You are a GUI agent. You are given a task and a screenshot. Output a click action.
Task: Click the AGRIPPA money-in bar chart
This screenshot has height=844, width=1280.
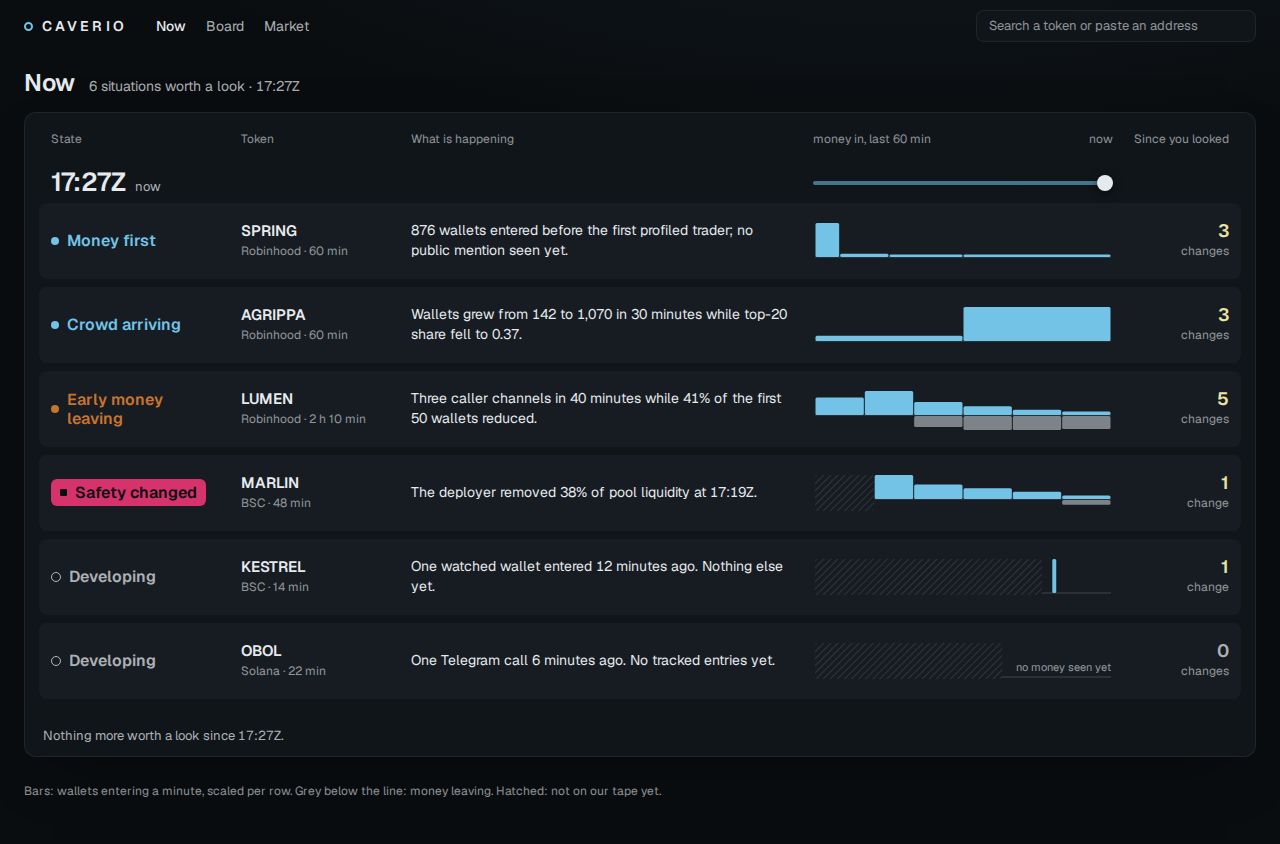pos(963,324)
